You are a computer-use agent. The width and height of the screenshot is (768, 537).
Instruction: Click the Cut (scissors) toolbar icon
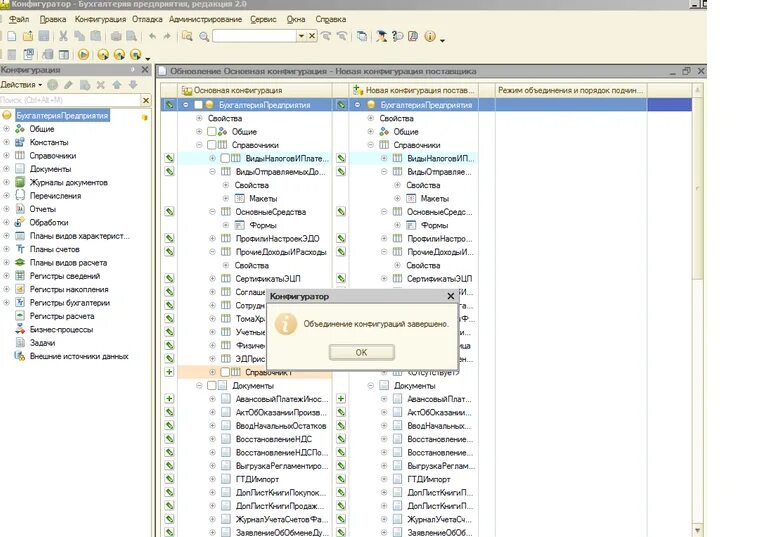pos(63,36)
